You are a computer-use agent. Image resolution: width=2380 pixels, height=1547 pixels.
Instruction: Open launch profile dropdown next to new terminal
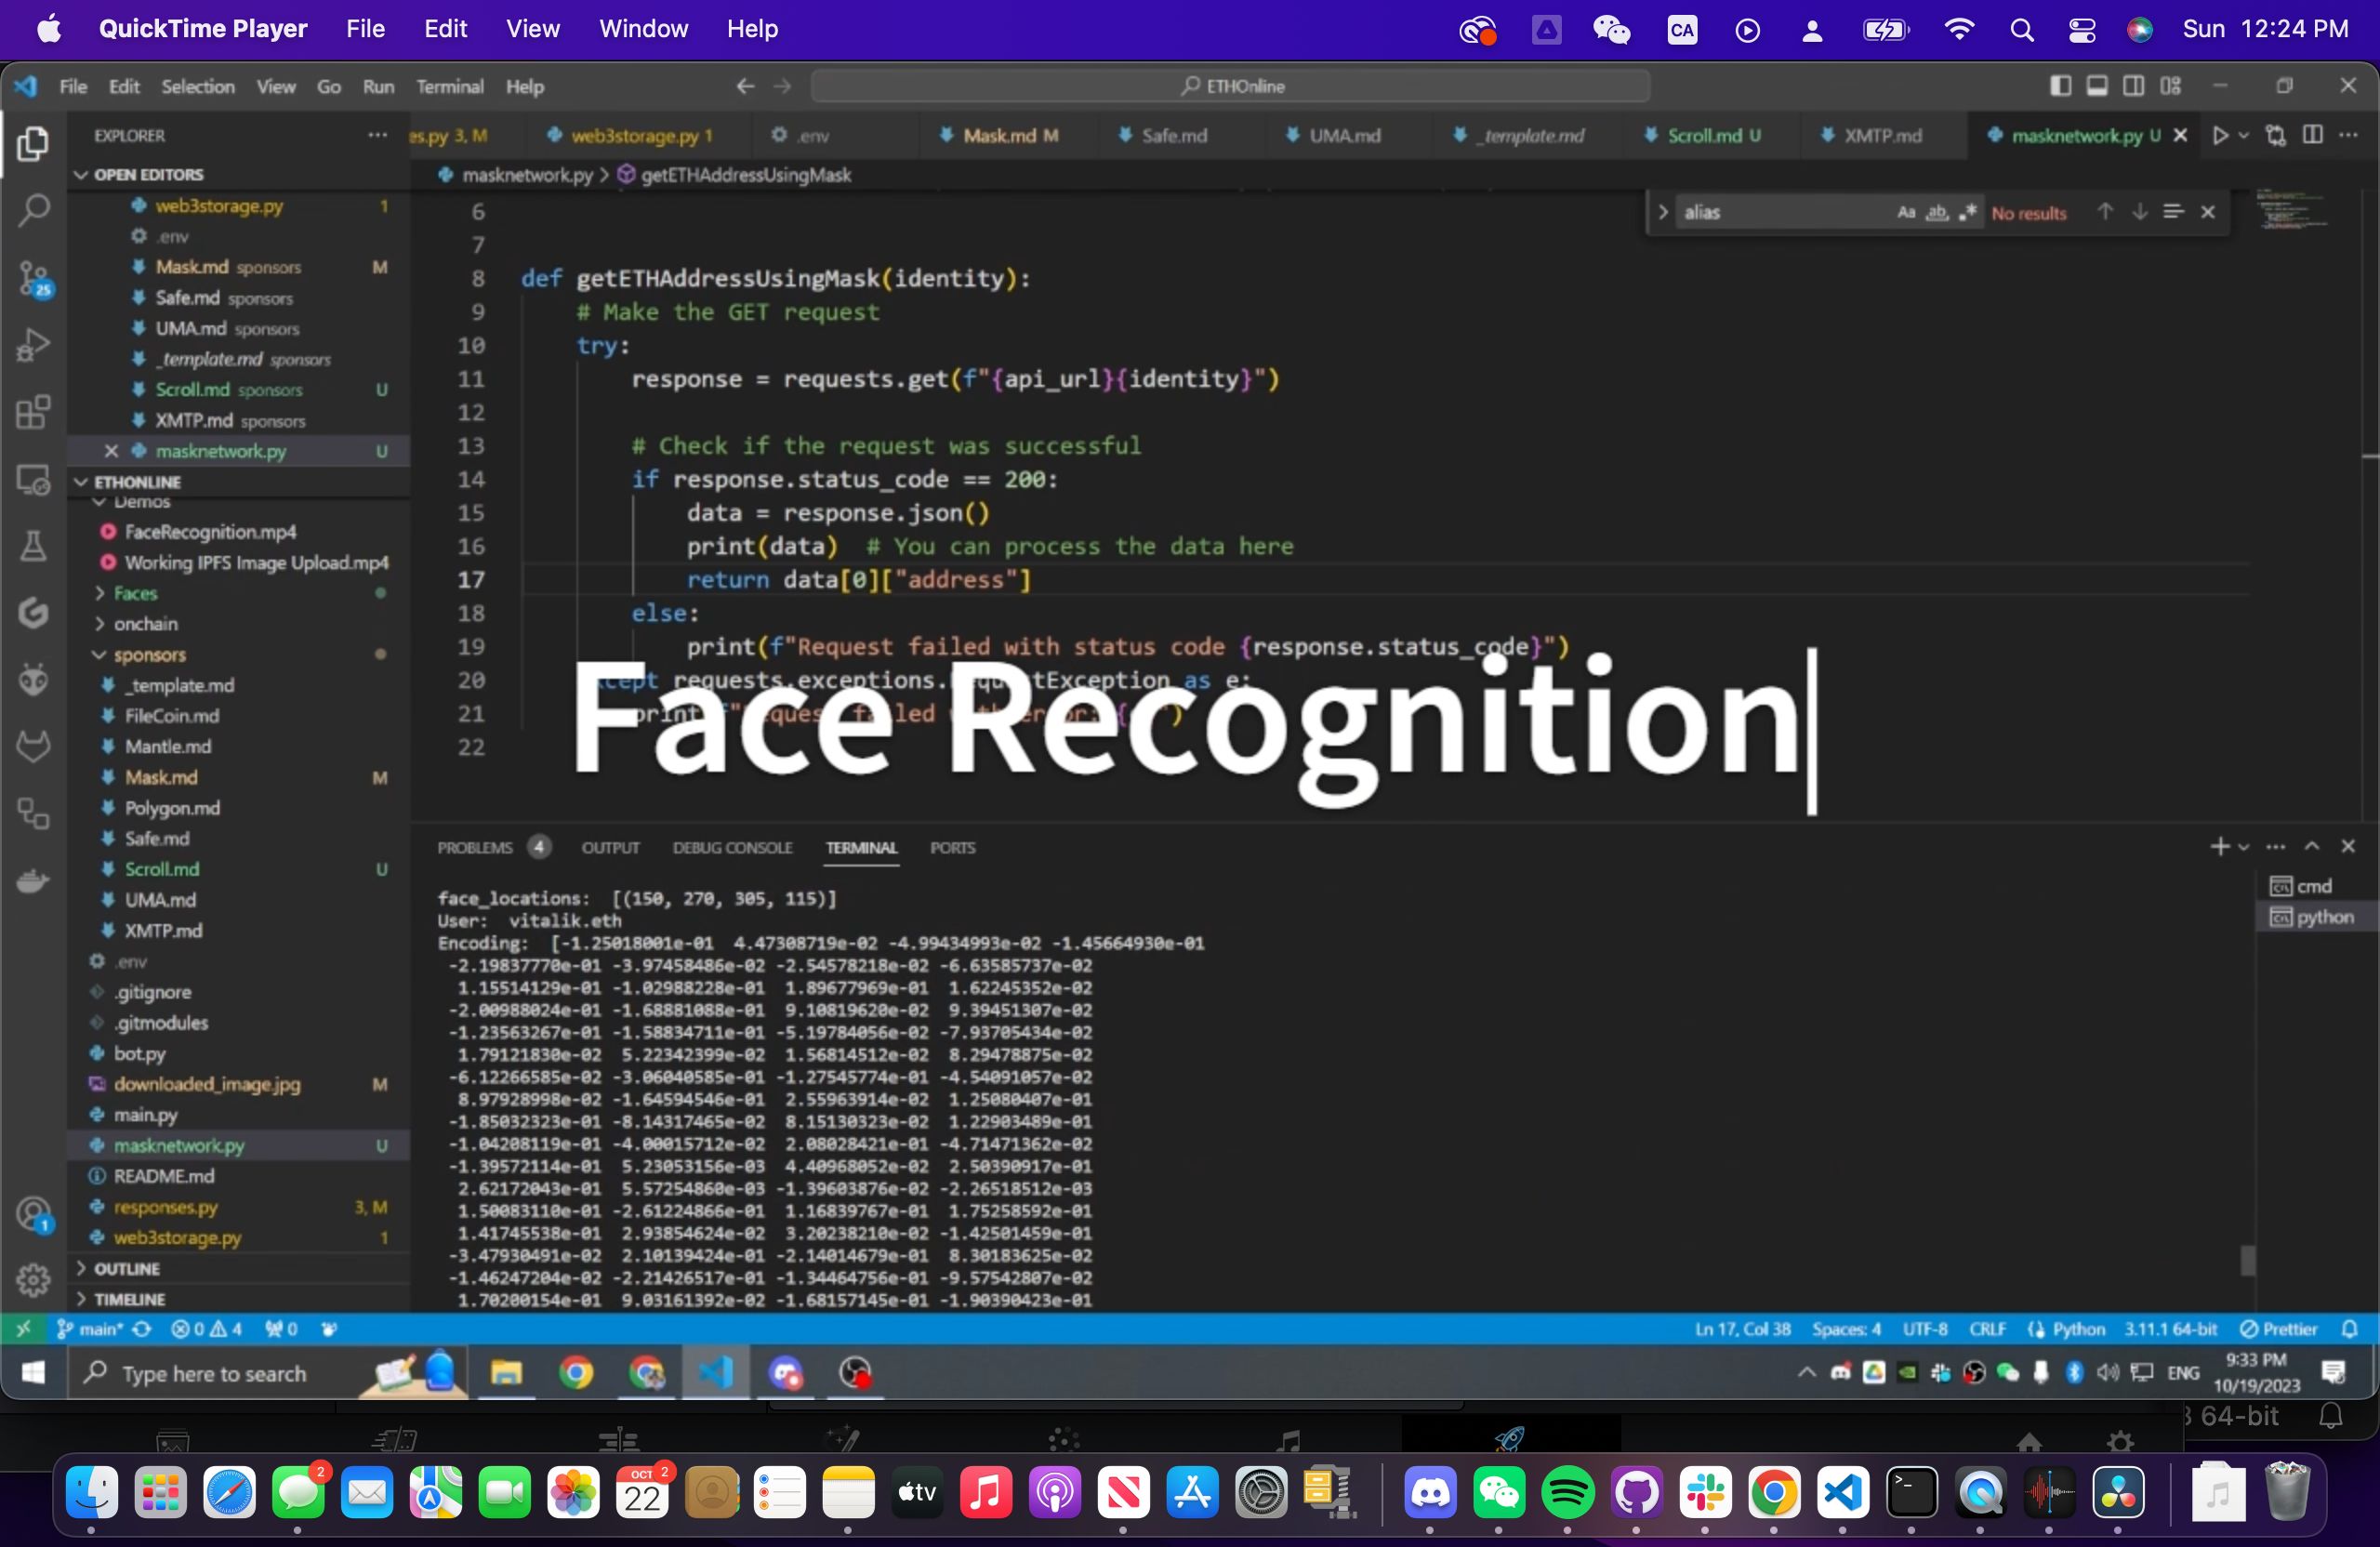click(2243, 847)
